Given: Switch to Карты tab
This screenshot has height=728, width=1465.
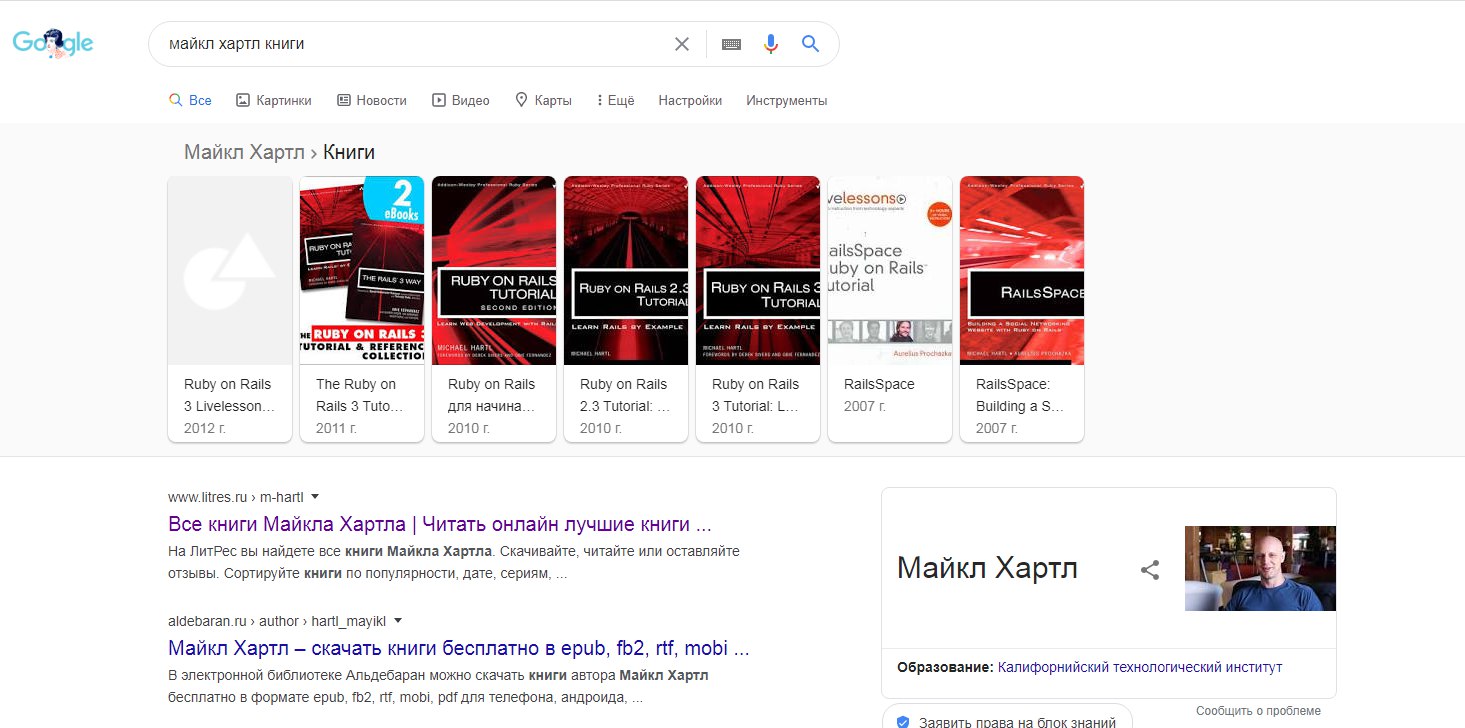Looking at the screenshot, I should 543,100.
